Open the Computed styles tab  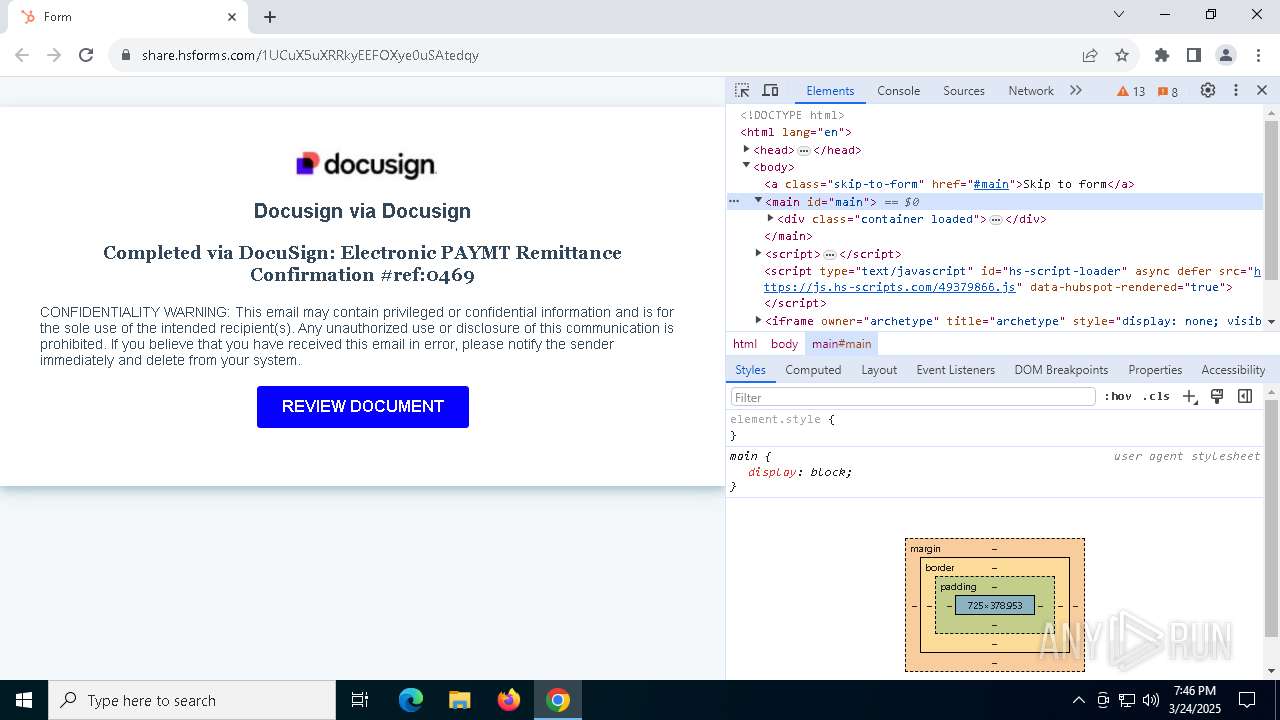click(813, 370)
